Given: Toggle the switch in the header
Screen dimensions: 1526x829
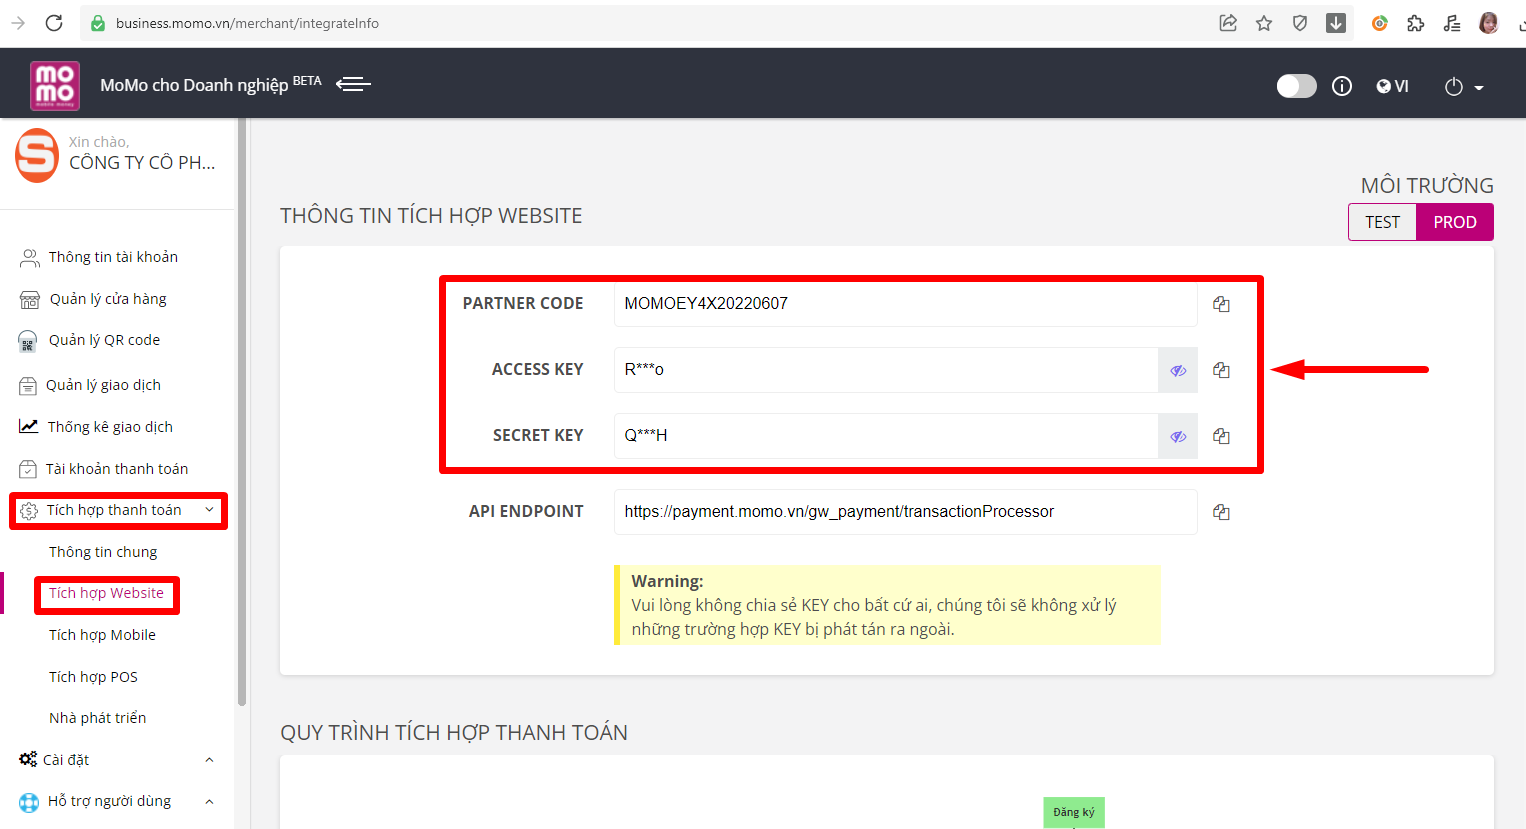Looking at the screenshot, I should click(1296, 86).
